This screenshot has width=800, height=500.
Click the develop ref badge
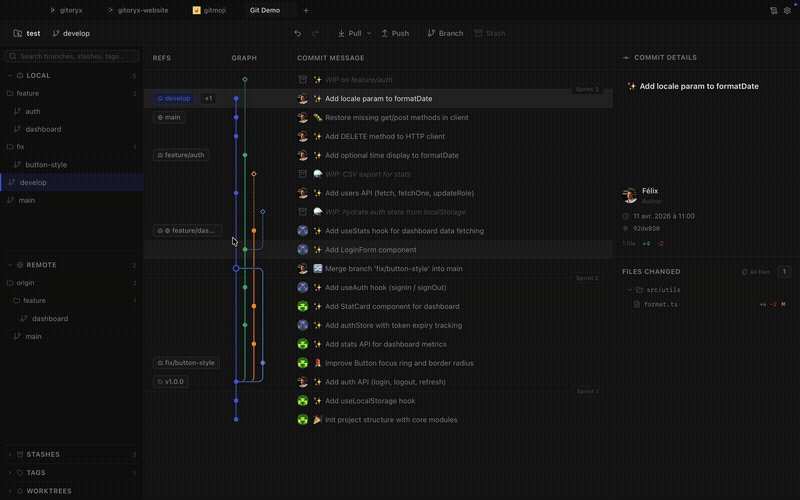174,98
